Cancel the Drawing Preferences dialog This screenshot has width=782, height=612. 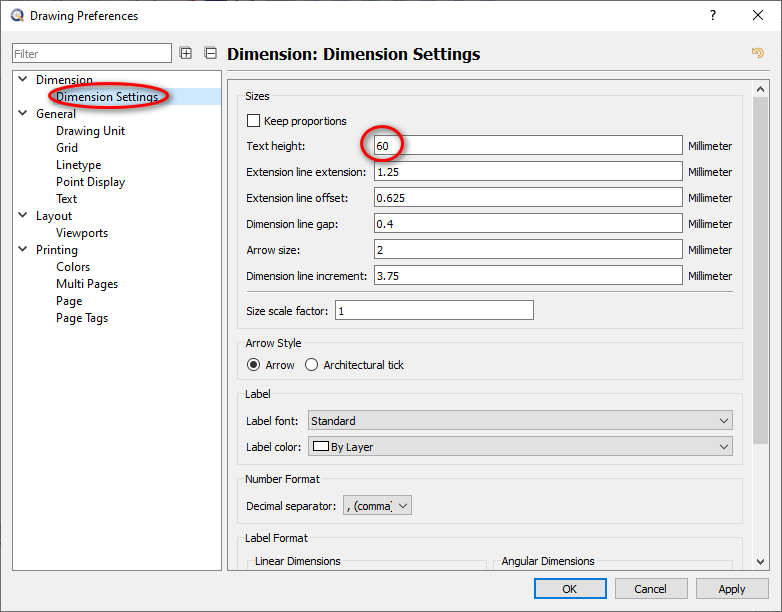coord(650,589)
